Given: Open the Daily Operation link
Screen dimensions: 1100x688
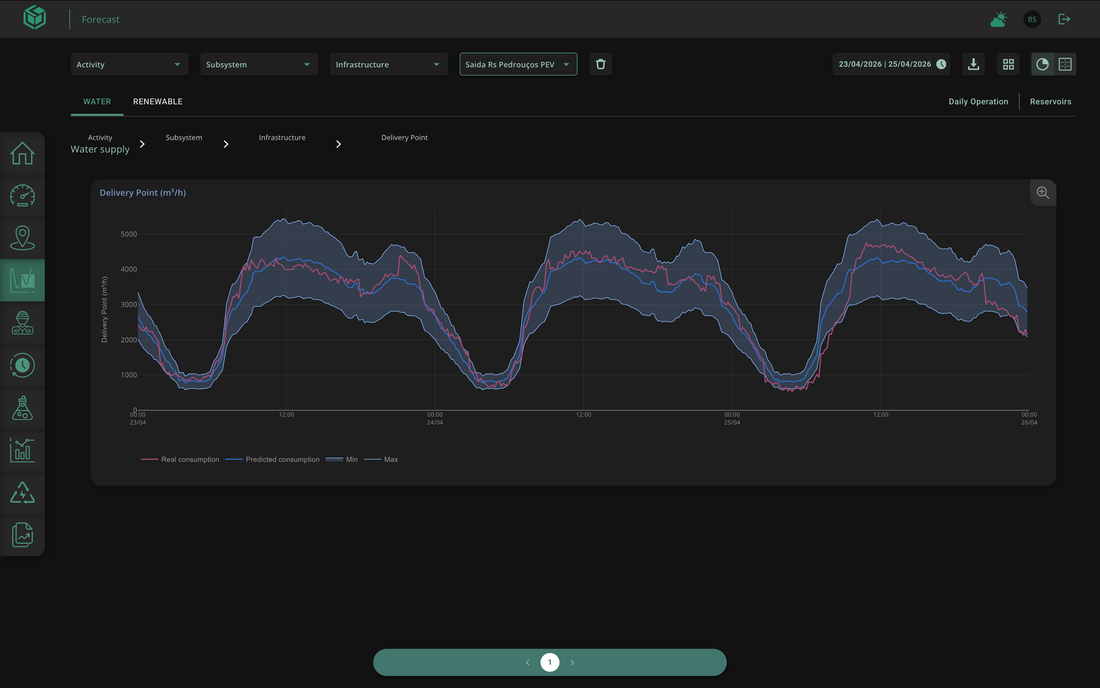Looking at the screenshot, I should pyautogui.click(x=978, y=102).
